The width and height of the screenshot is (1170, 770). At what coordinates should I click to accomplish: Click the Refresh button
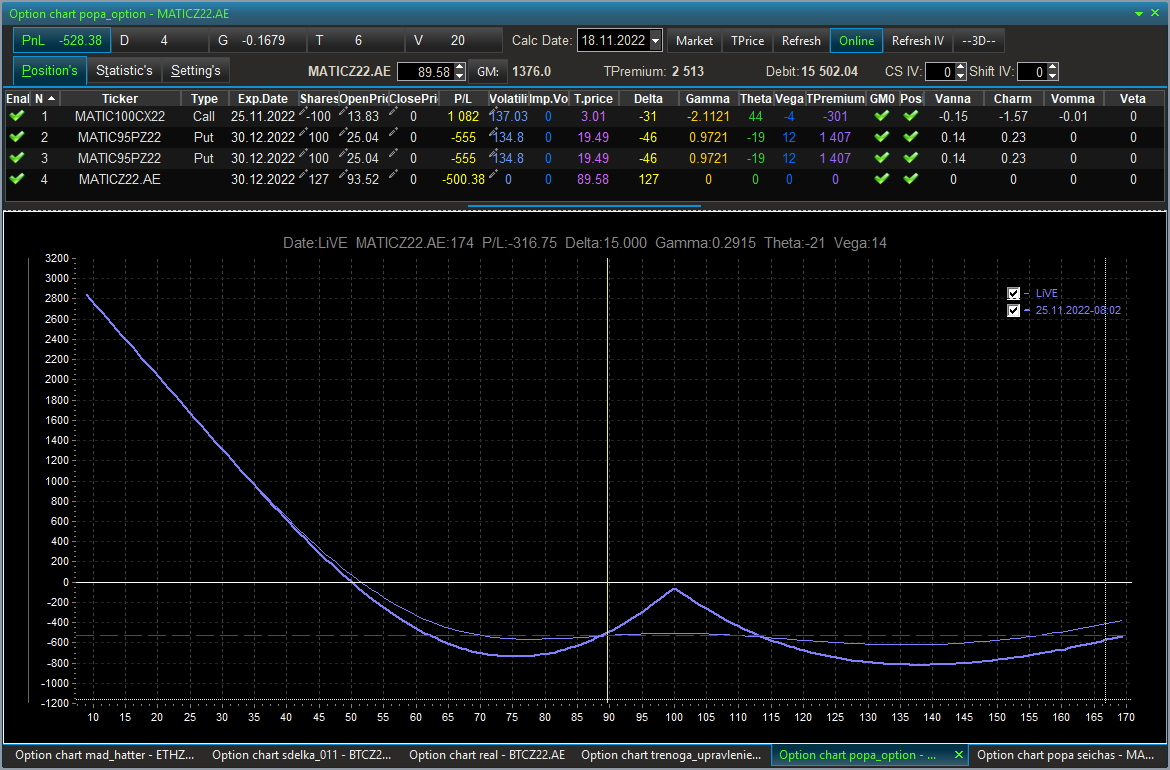click(801, 41)
